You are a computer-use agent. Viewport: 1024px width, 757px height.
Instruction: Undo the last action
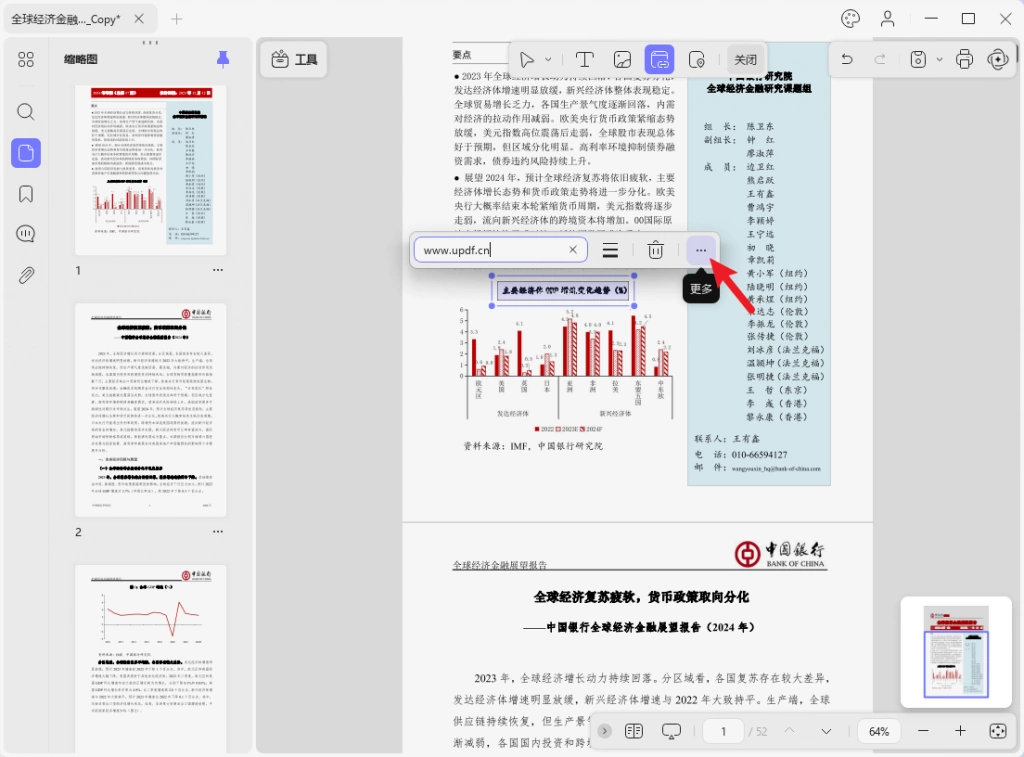847,59
